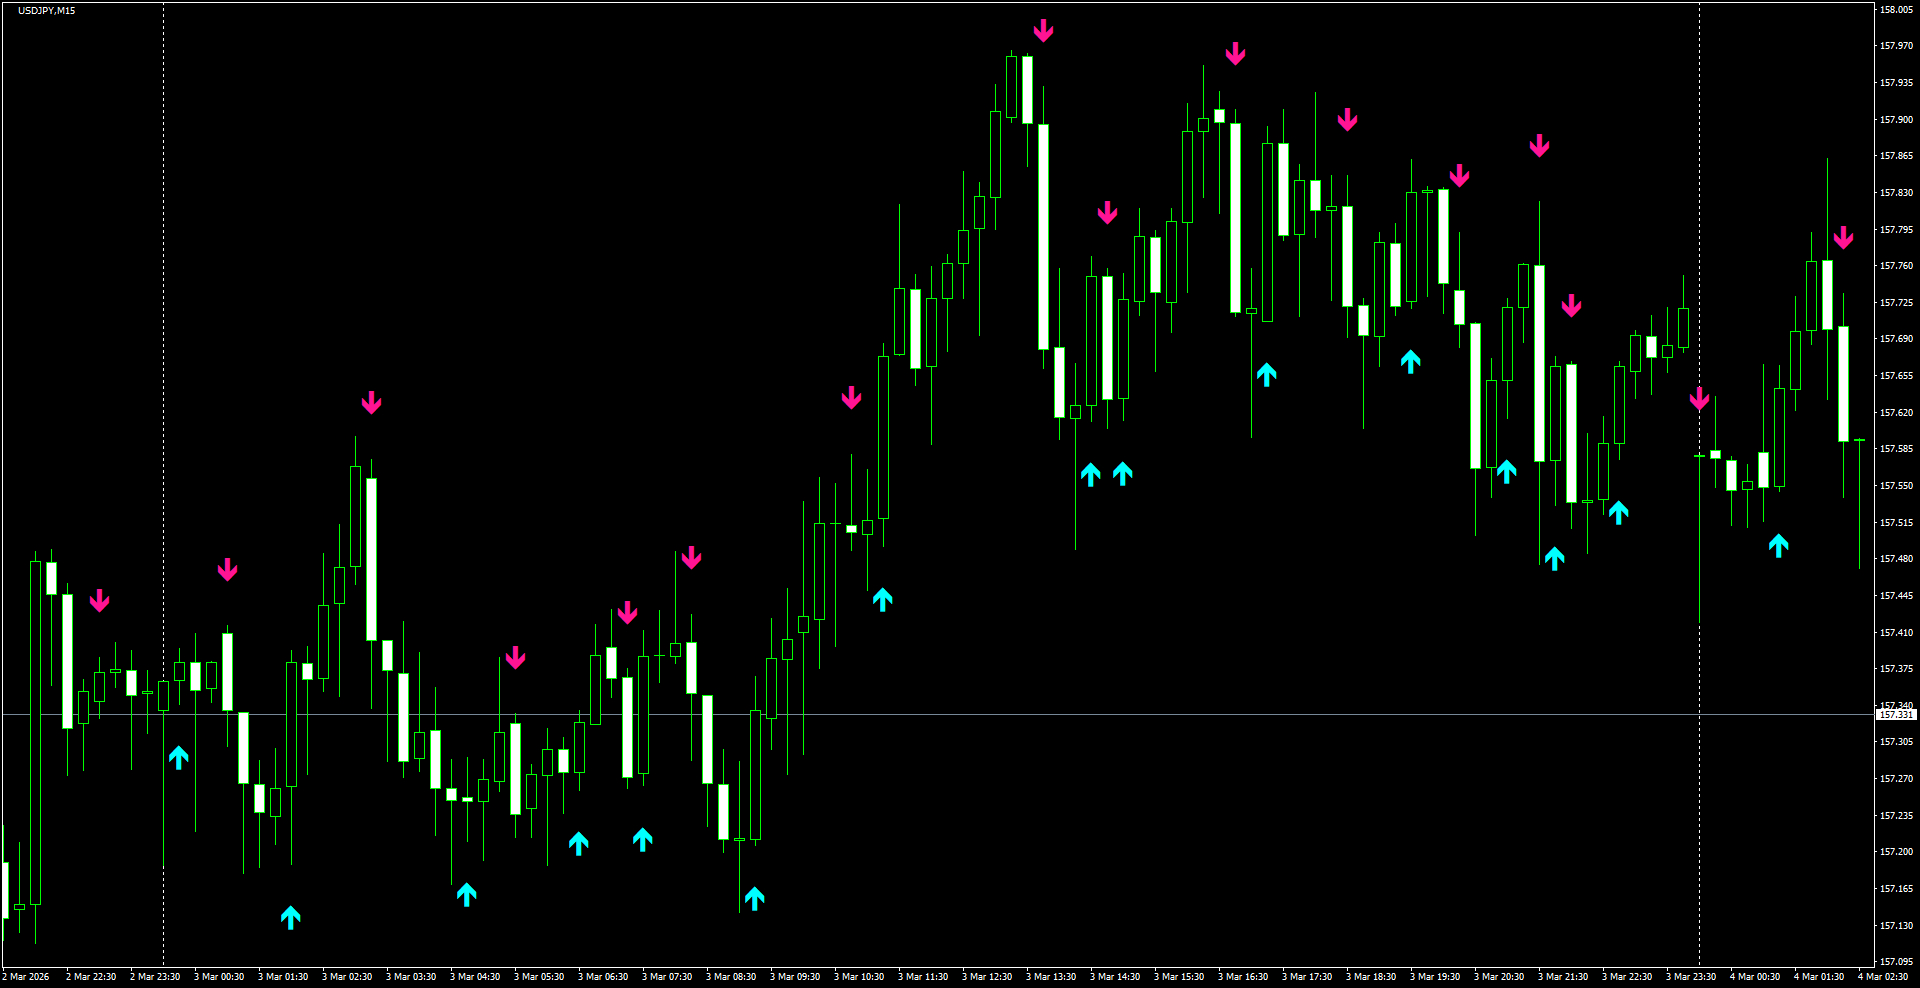1920x988 pixels.
Task: Select the highlighted current price 157.331 on the scale
Action: (x=1895, y=716)
